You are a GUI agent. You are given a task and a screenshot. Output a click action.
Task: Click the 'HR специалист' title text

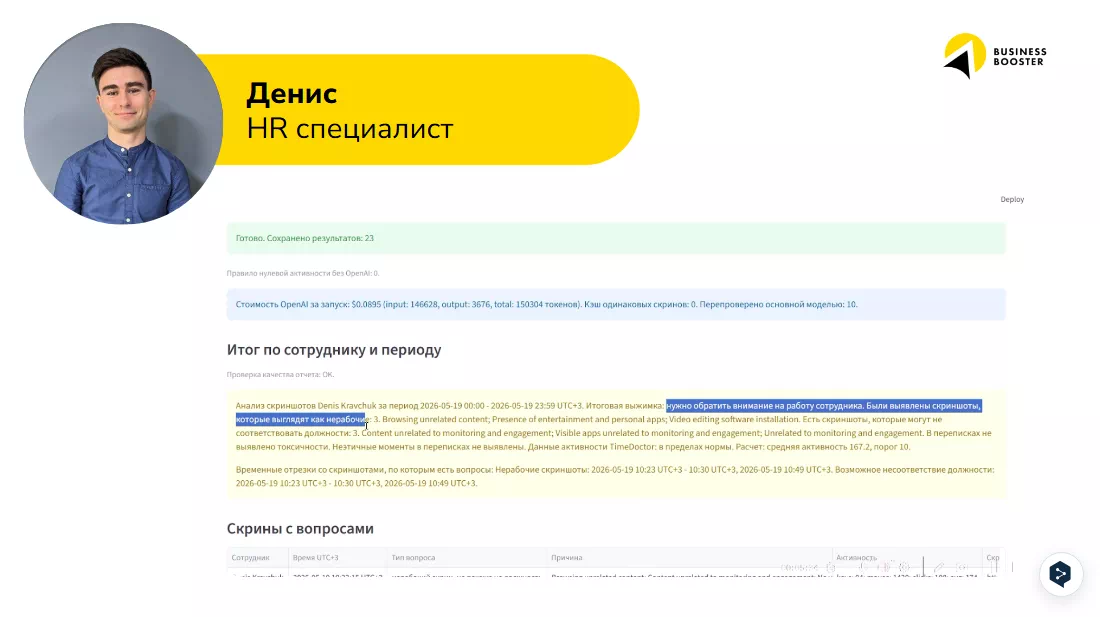349,129
